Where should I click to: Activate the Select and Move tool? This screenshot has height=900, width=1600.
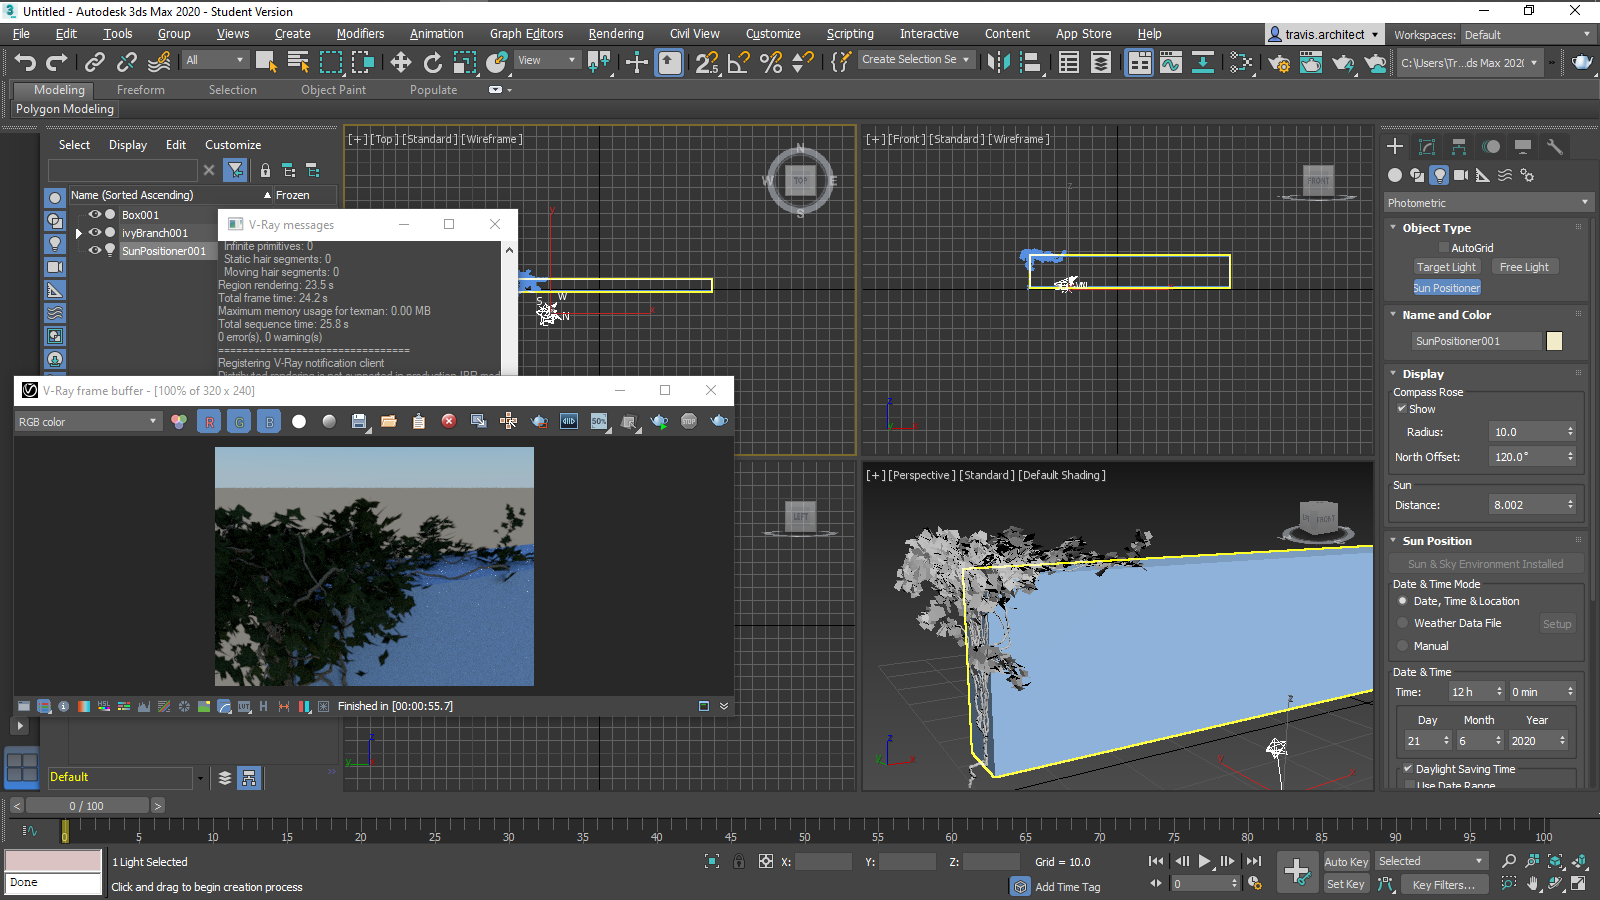click(400, 62)
